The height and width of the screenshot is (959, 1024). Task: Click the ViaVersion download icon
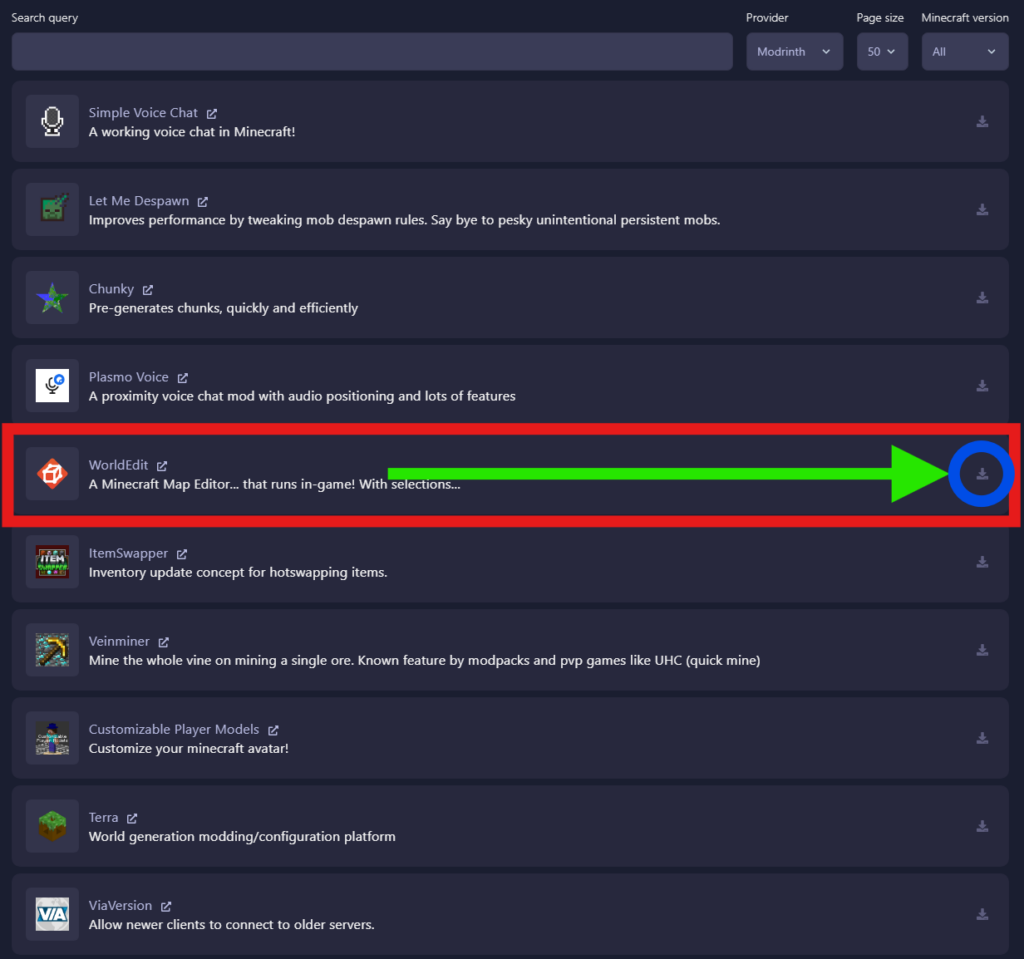click(x=982, y=914)
